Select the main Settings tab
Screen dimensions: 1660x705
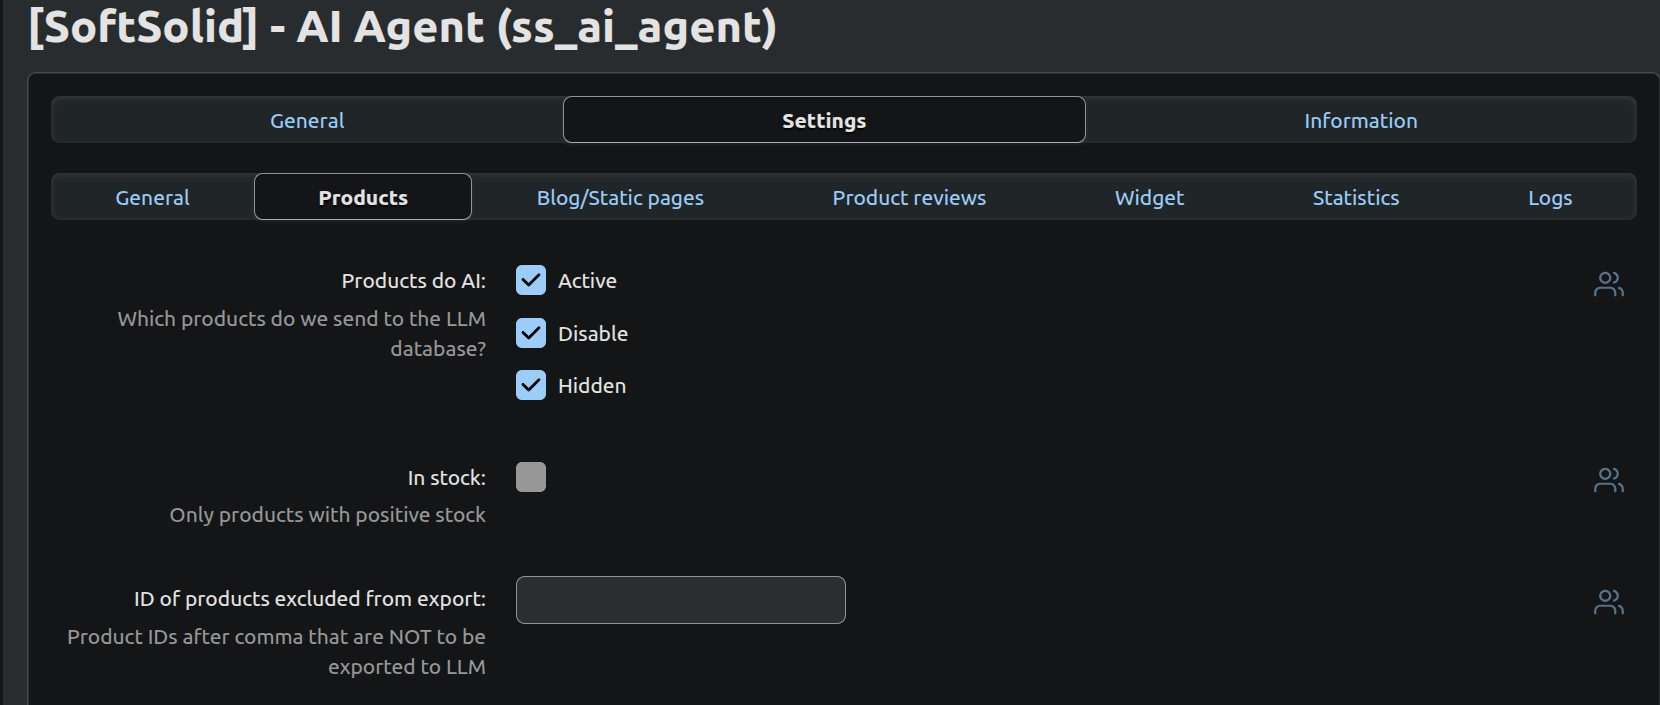coord(824,121)
